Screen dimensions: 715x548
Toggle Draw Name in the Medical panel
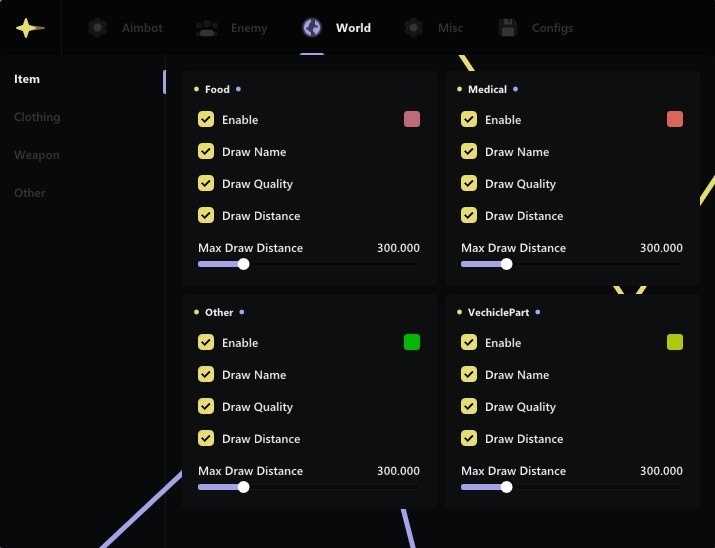point(469,152)
